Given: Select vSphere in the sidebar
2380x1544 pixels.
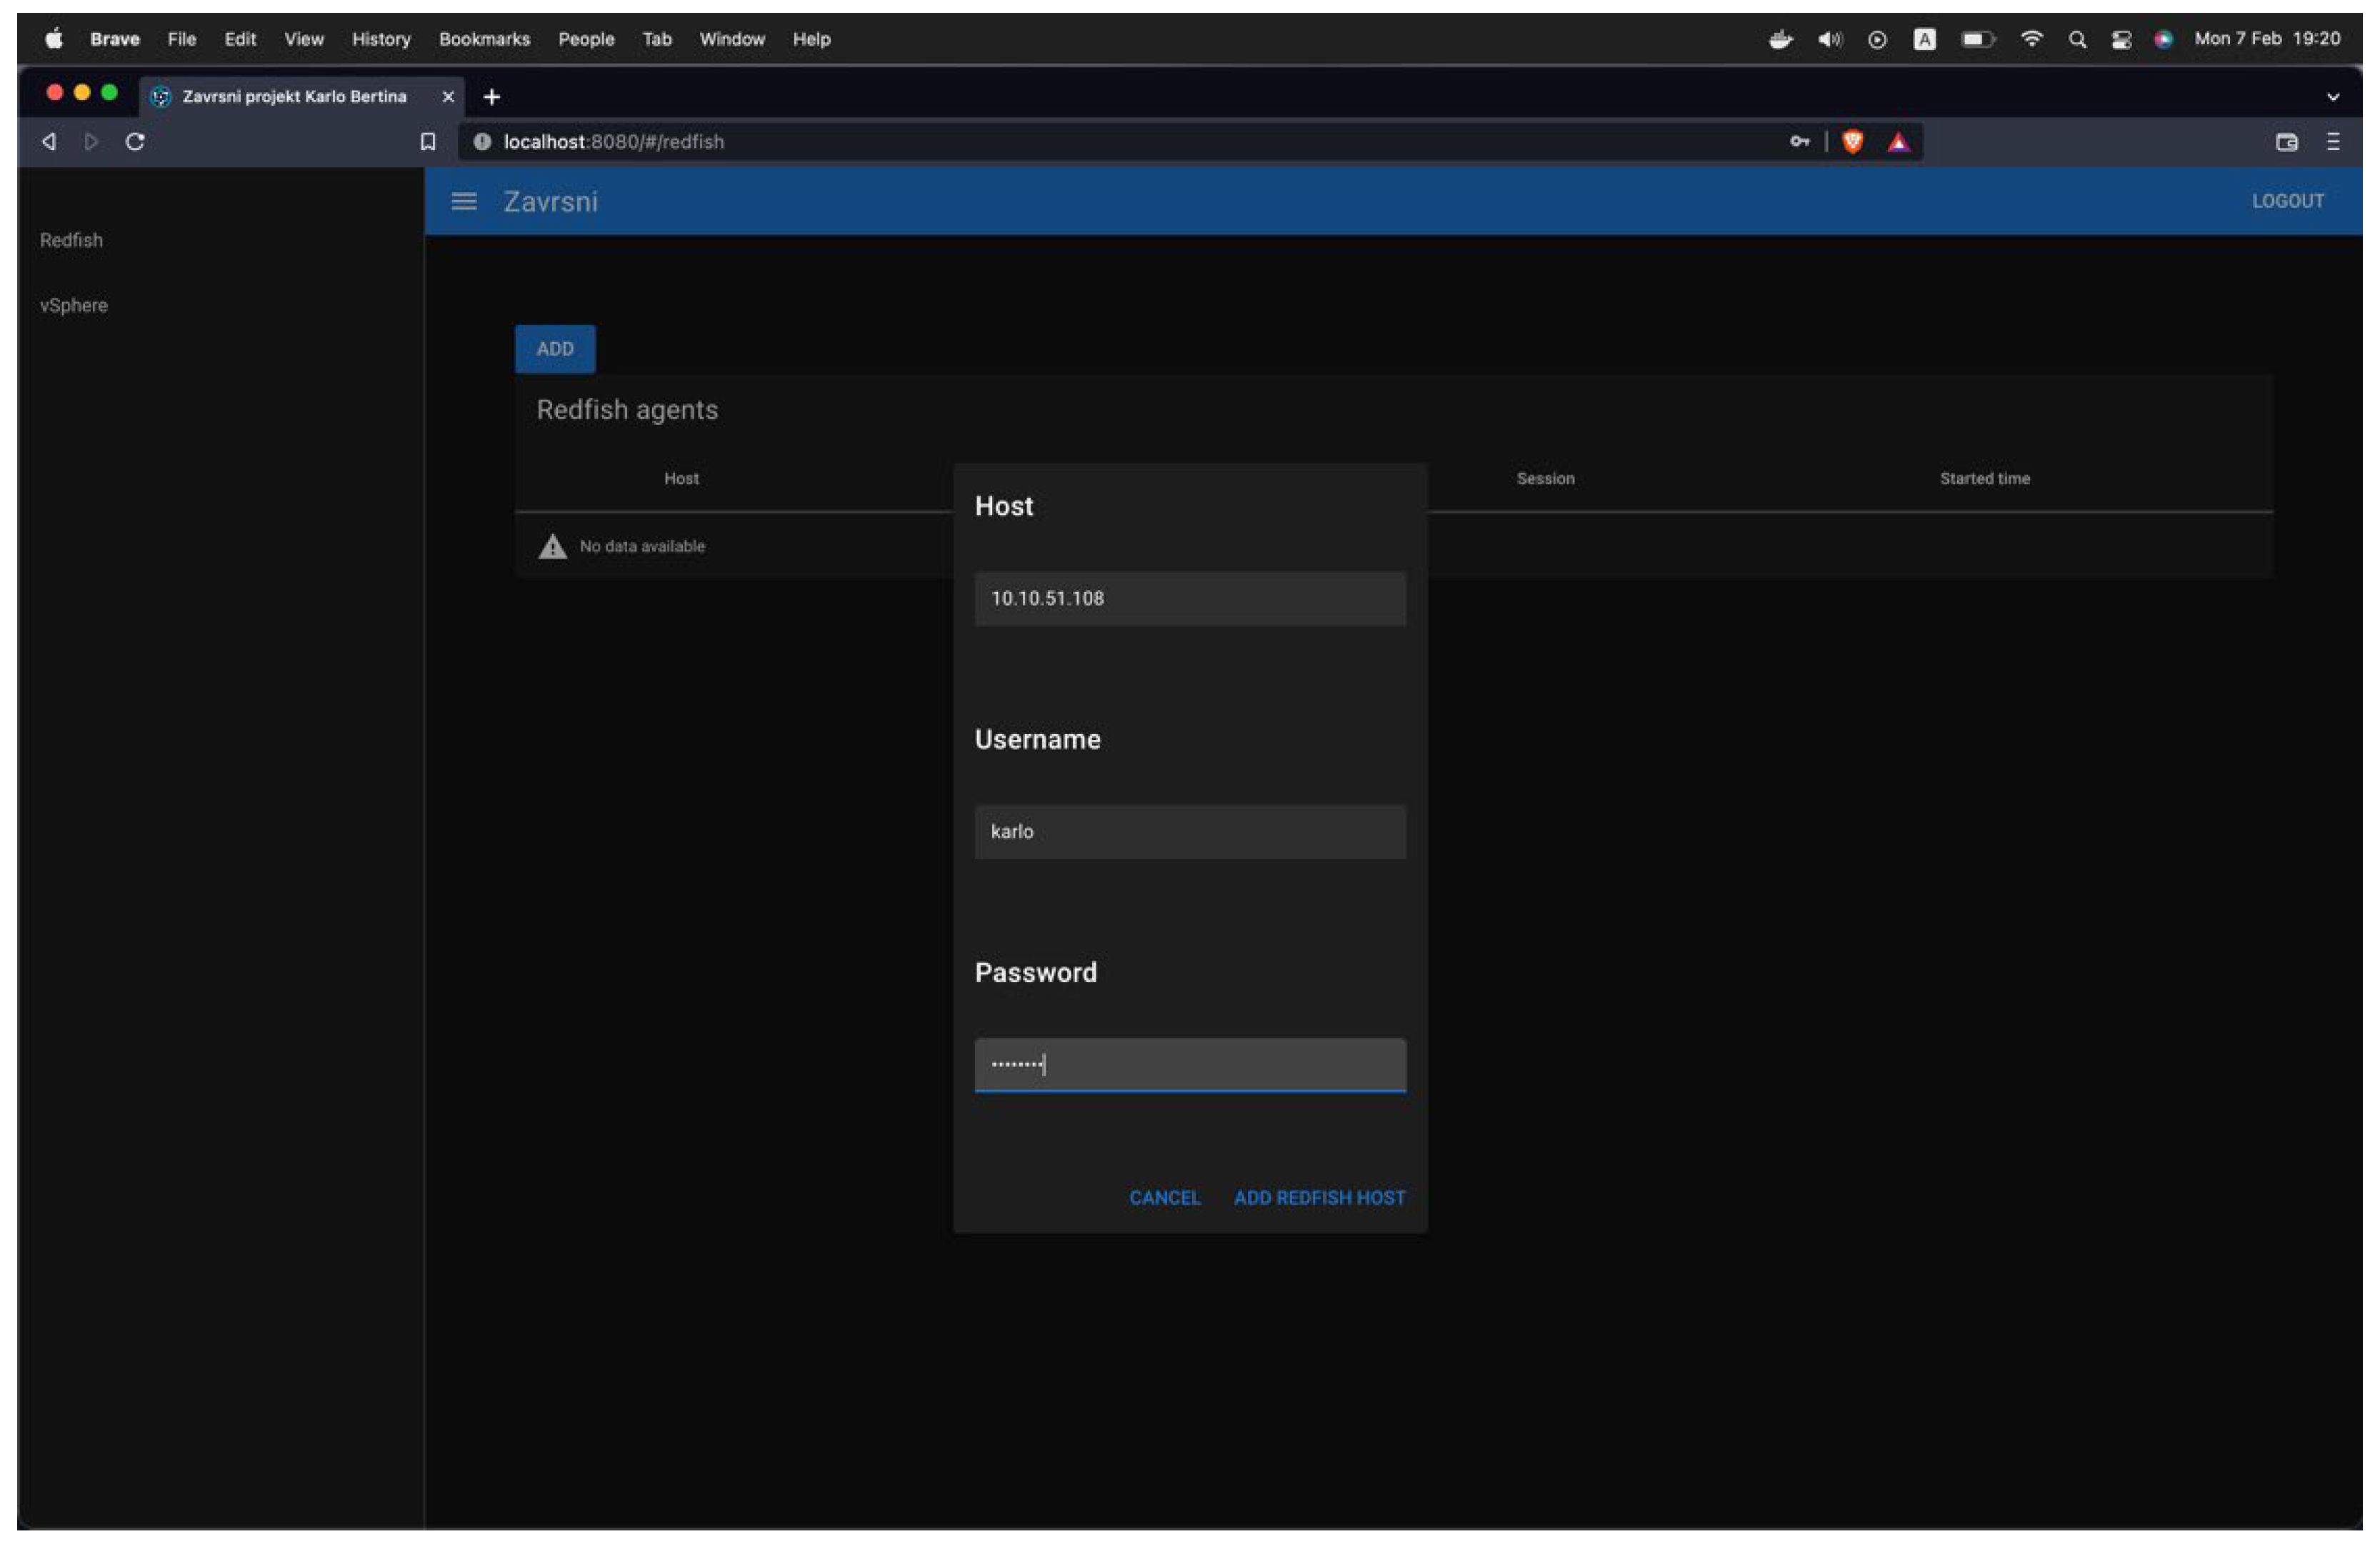Looking at the screenshot, I should pos(74,306).
